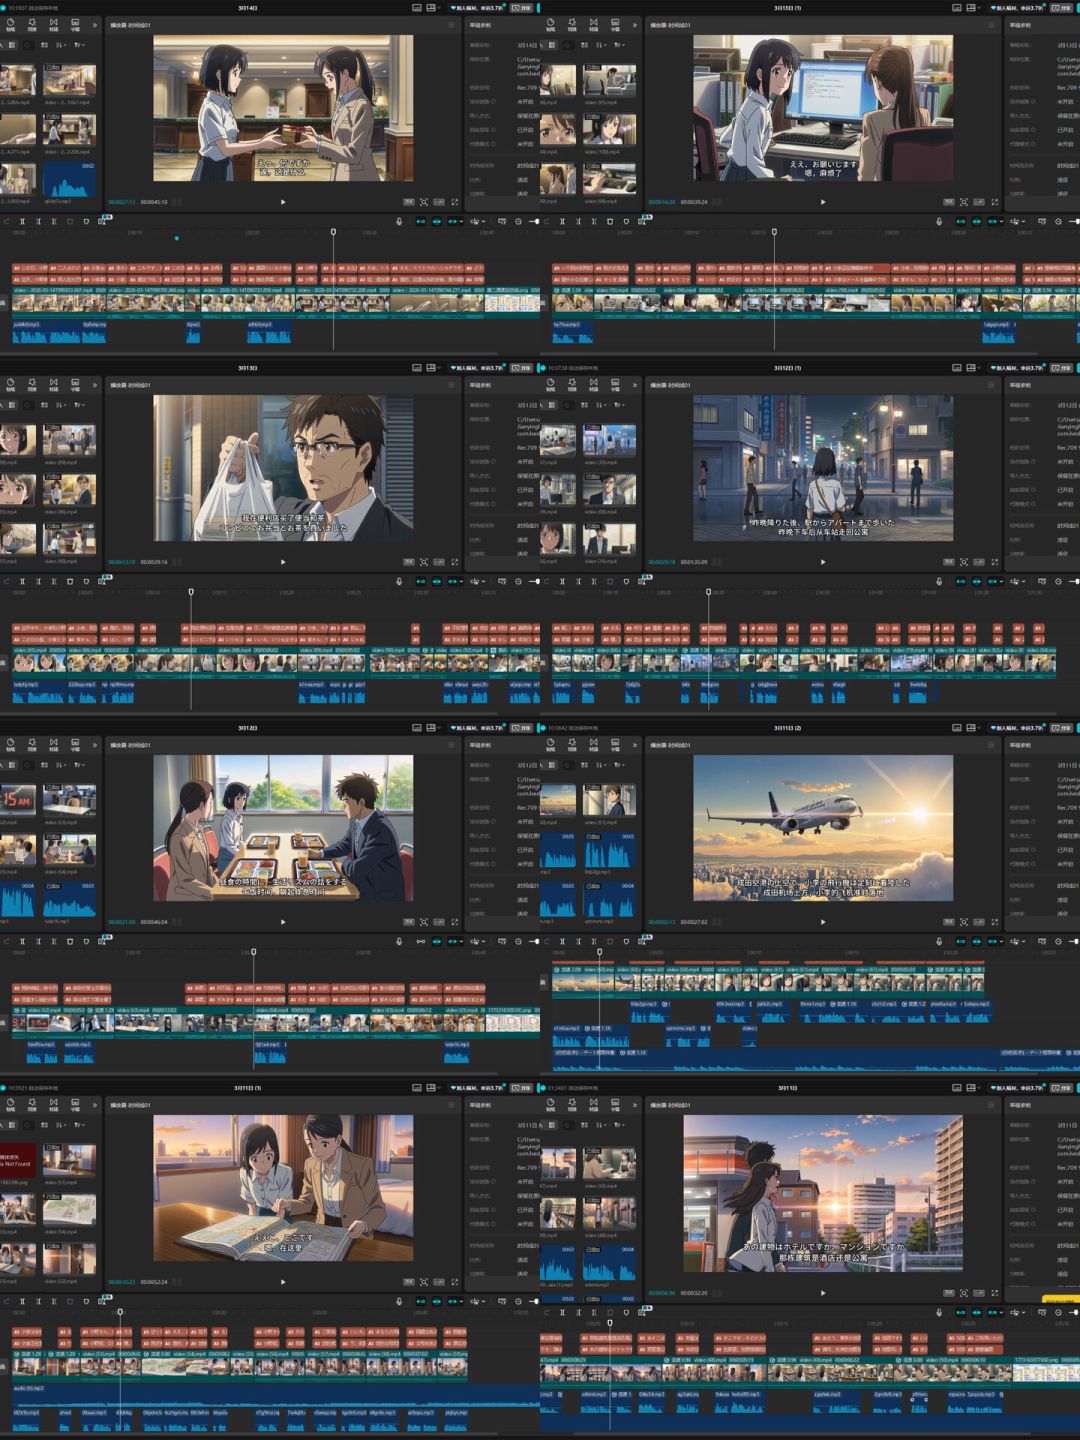Open the 转场 transitions tab in 3月12日 cafeteria window
Screen dimensions: 1080x1440
pyautogui.click(x=53, y=745)
